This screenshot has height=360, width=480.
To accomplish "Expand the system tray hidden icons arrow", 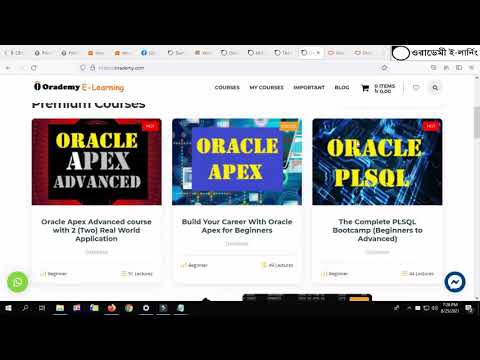I will click(x=409, y=308).
